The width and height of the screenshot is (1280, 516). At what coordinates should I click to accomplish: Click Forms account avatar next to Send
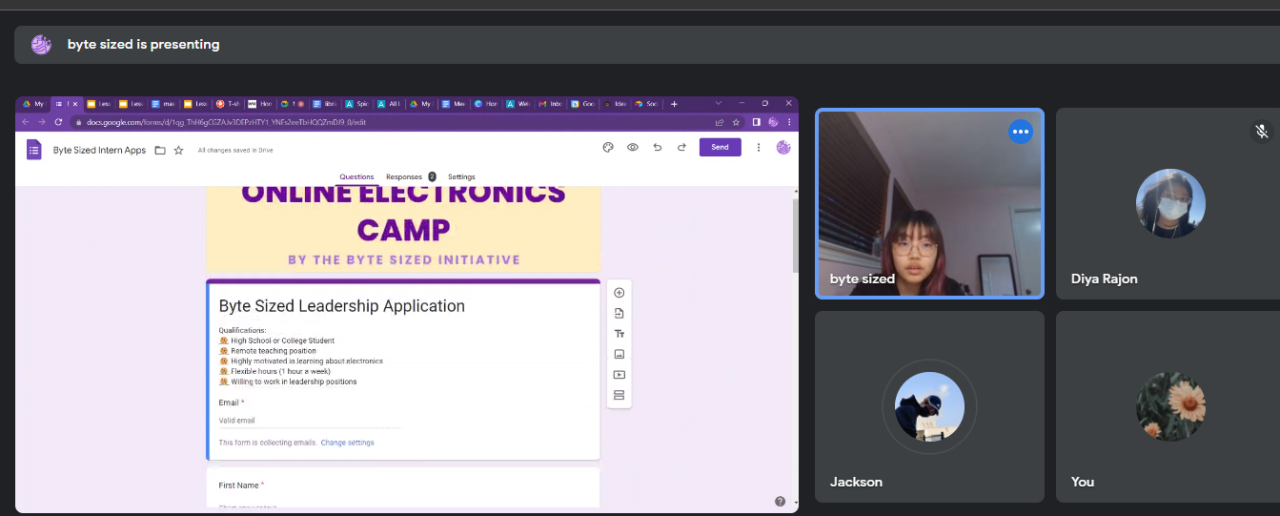[x=783, y=147]
